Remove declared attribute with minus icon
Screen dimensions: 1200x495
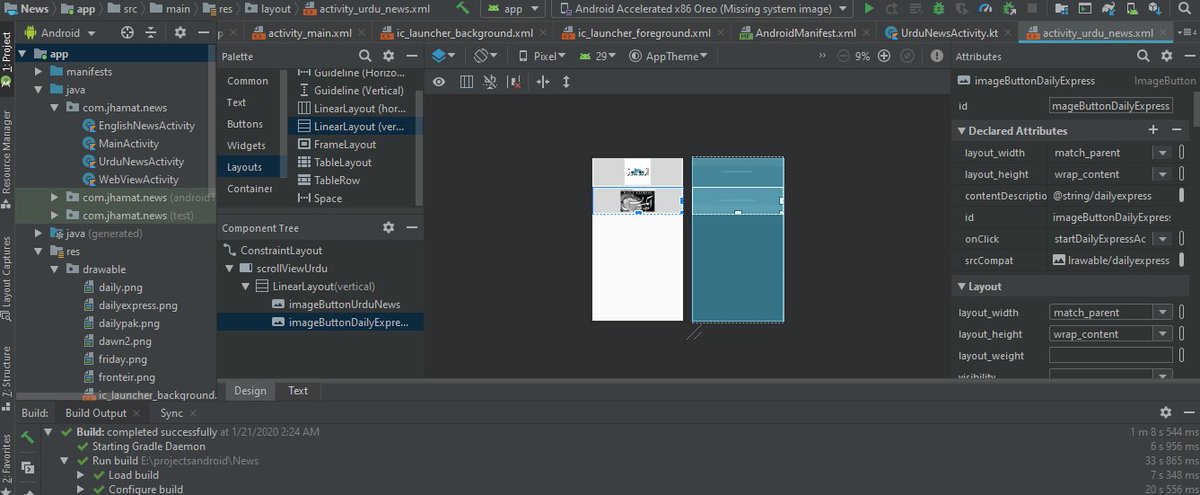1176,130
